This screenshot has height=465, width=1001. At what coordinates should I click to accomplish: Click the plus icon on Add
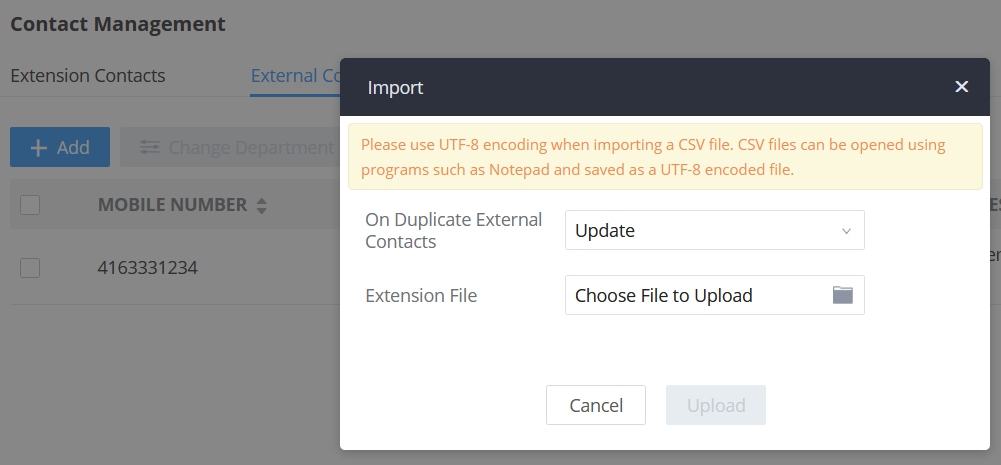pyautogui.click(x=39, y=148)
